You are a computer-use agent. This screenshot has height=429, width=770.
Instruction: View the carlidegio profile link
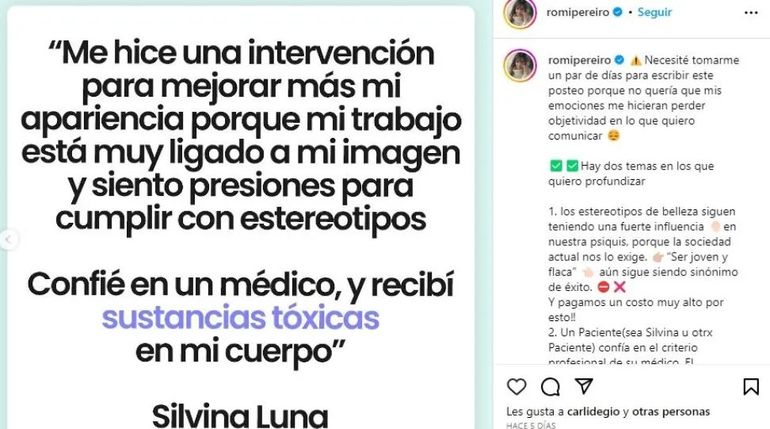[593, 411]
